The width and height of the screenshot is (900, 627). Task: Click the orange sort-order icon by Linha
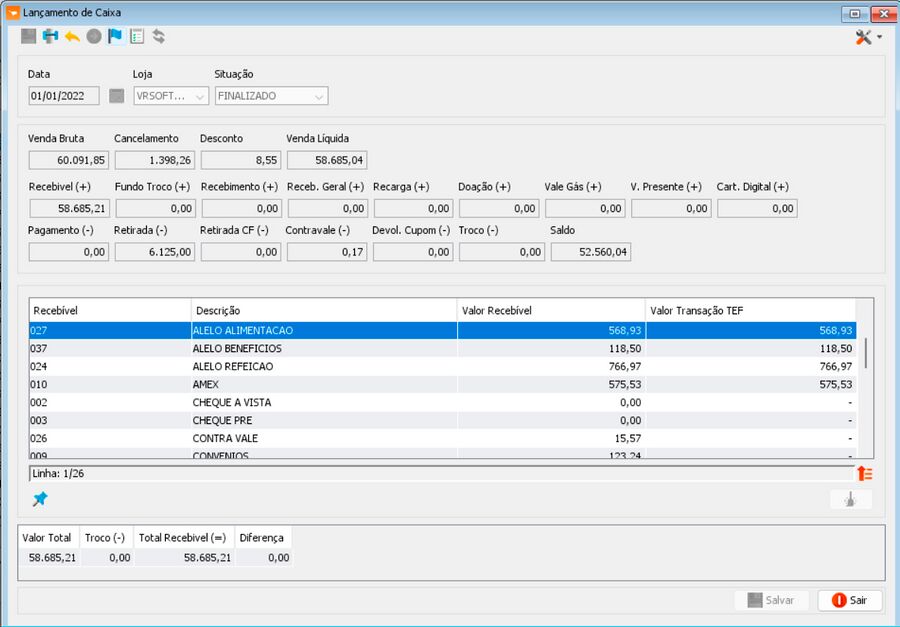tap(865, 474)
